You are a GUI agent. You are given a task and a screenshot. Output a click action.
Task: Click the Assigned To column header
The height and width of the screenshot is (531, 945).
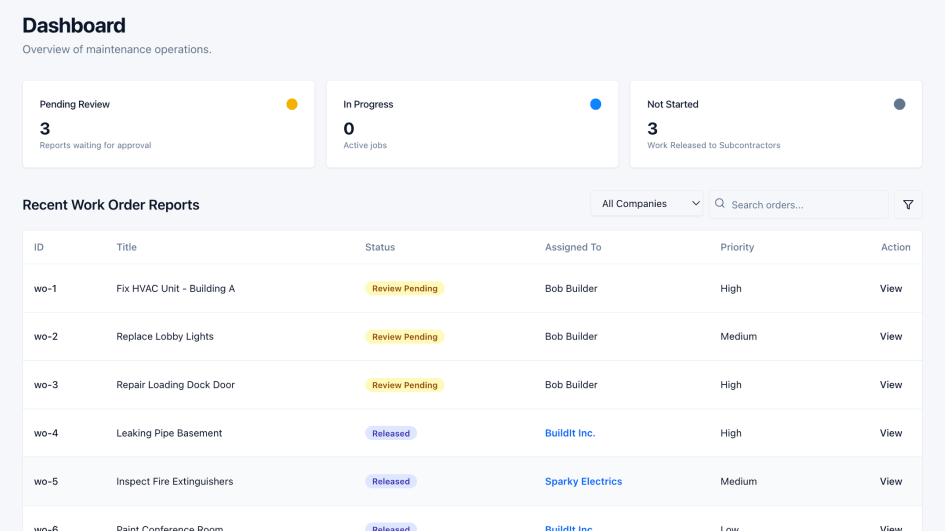[573, 247]
